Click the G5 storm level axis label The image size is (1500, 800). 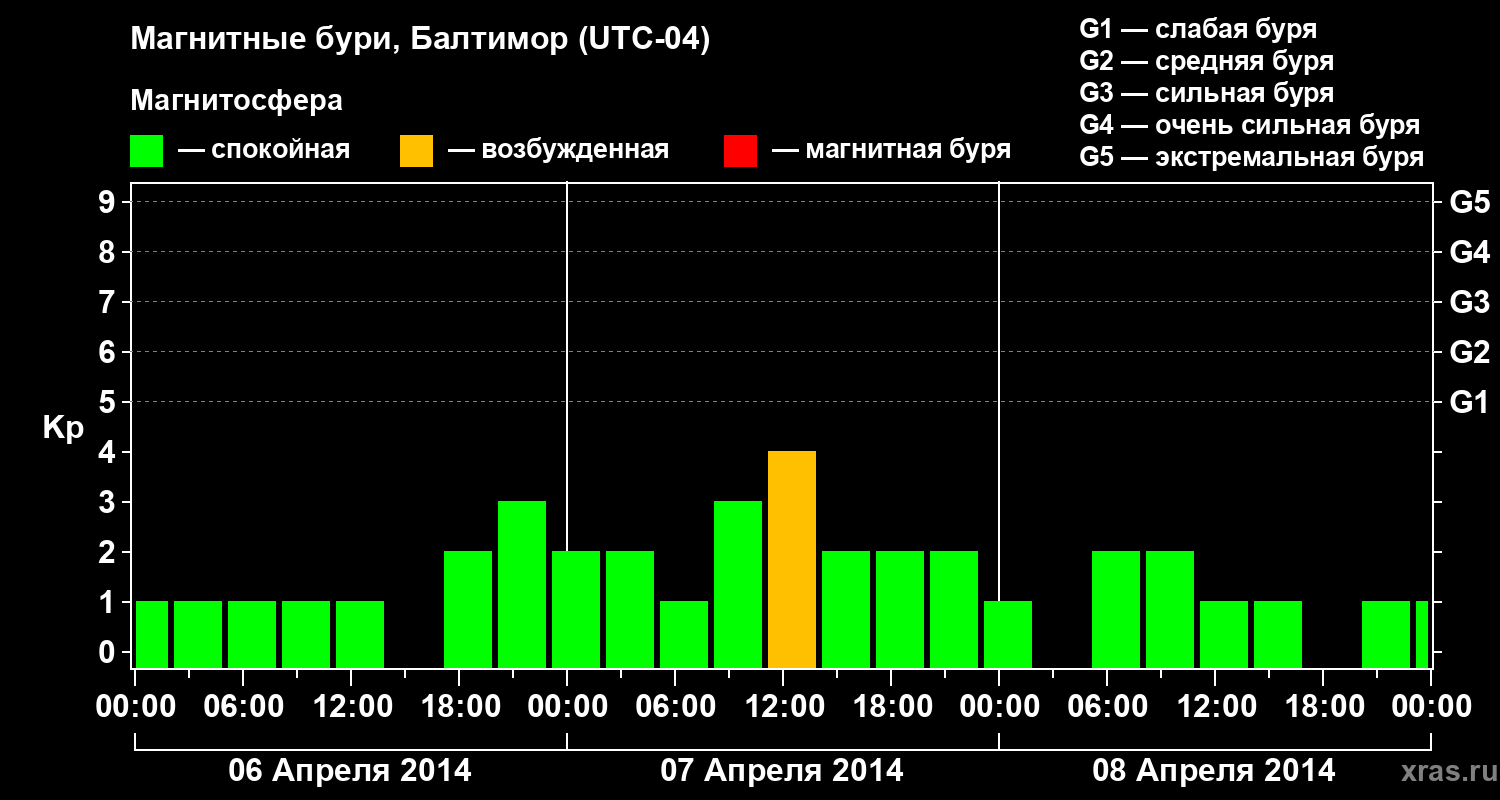[1469, 202]
